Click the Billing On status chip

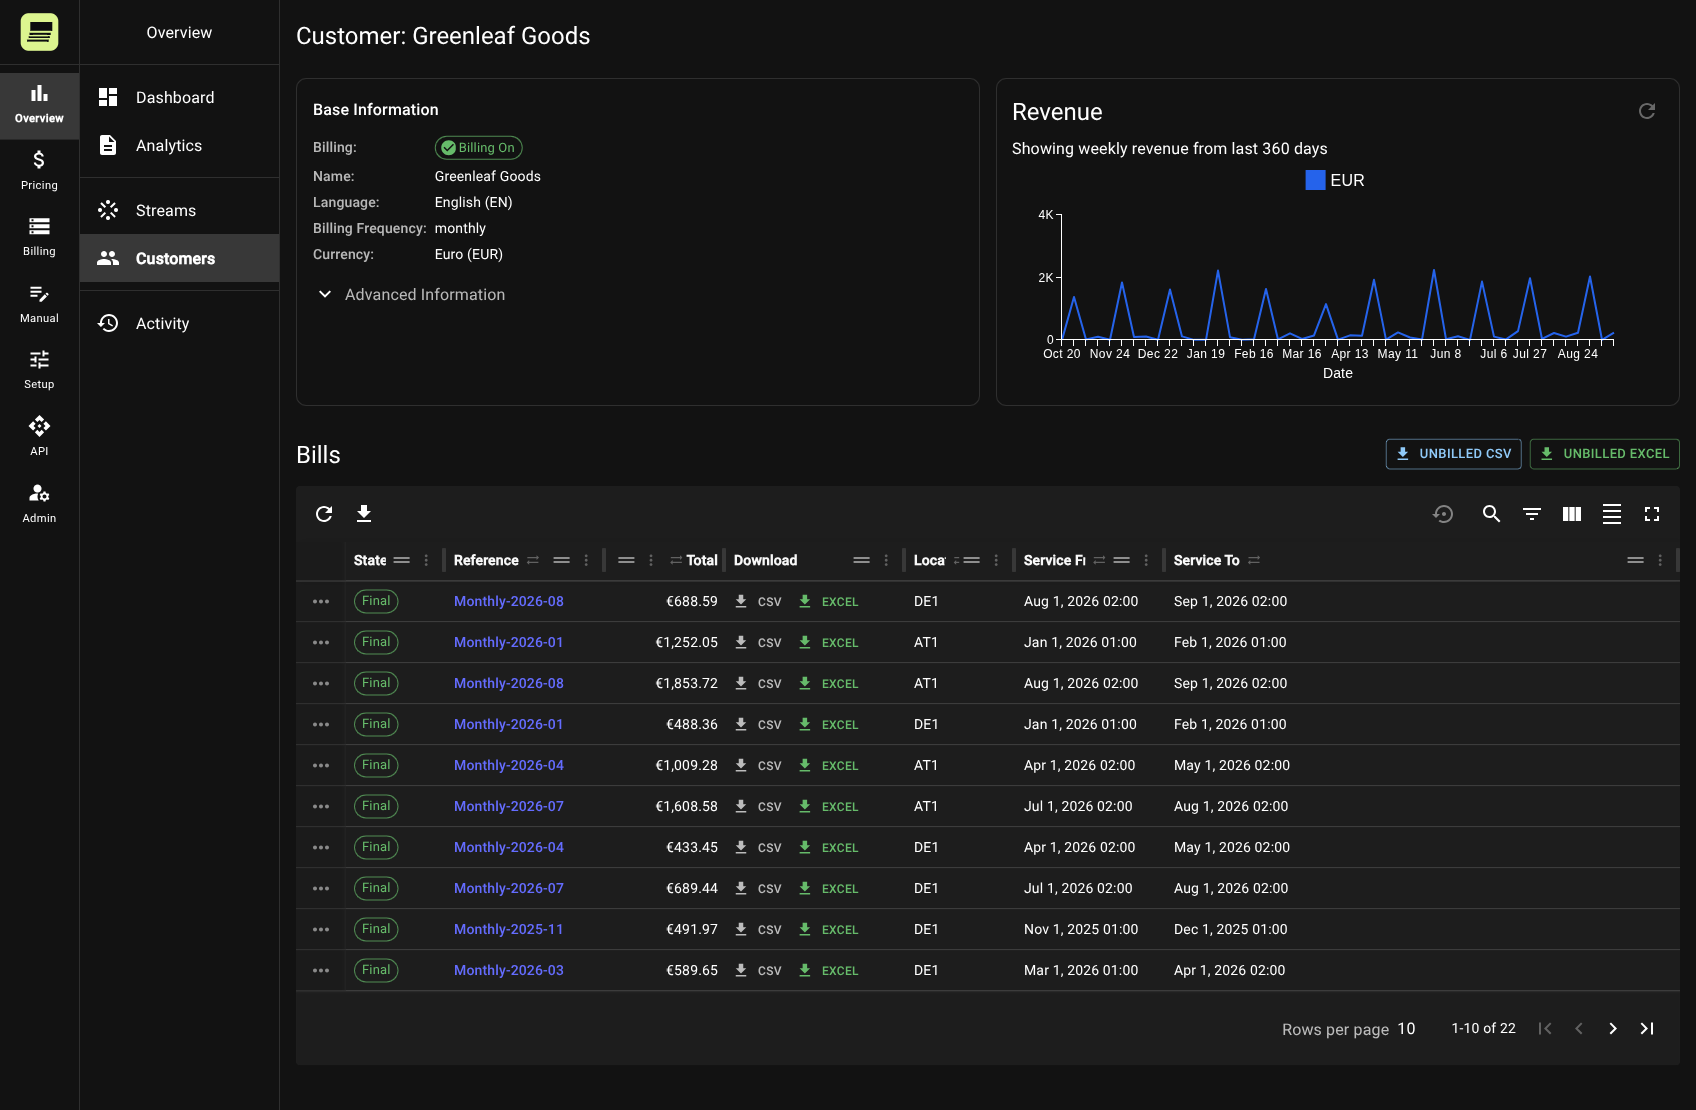coord(478,148)
